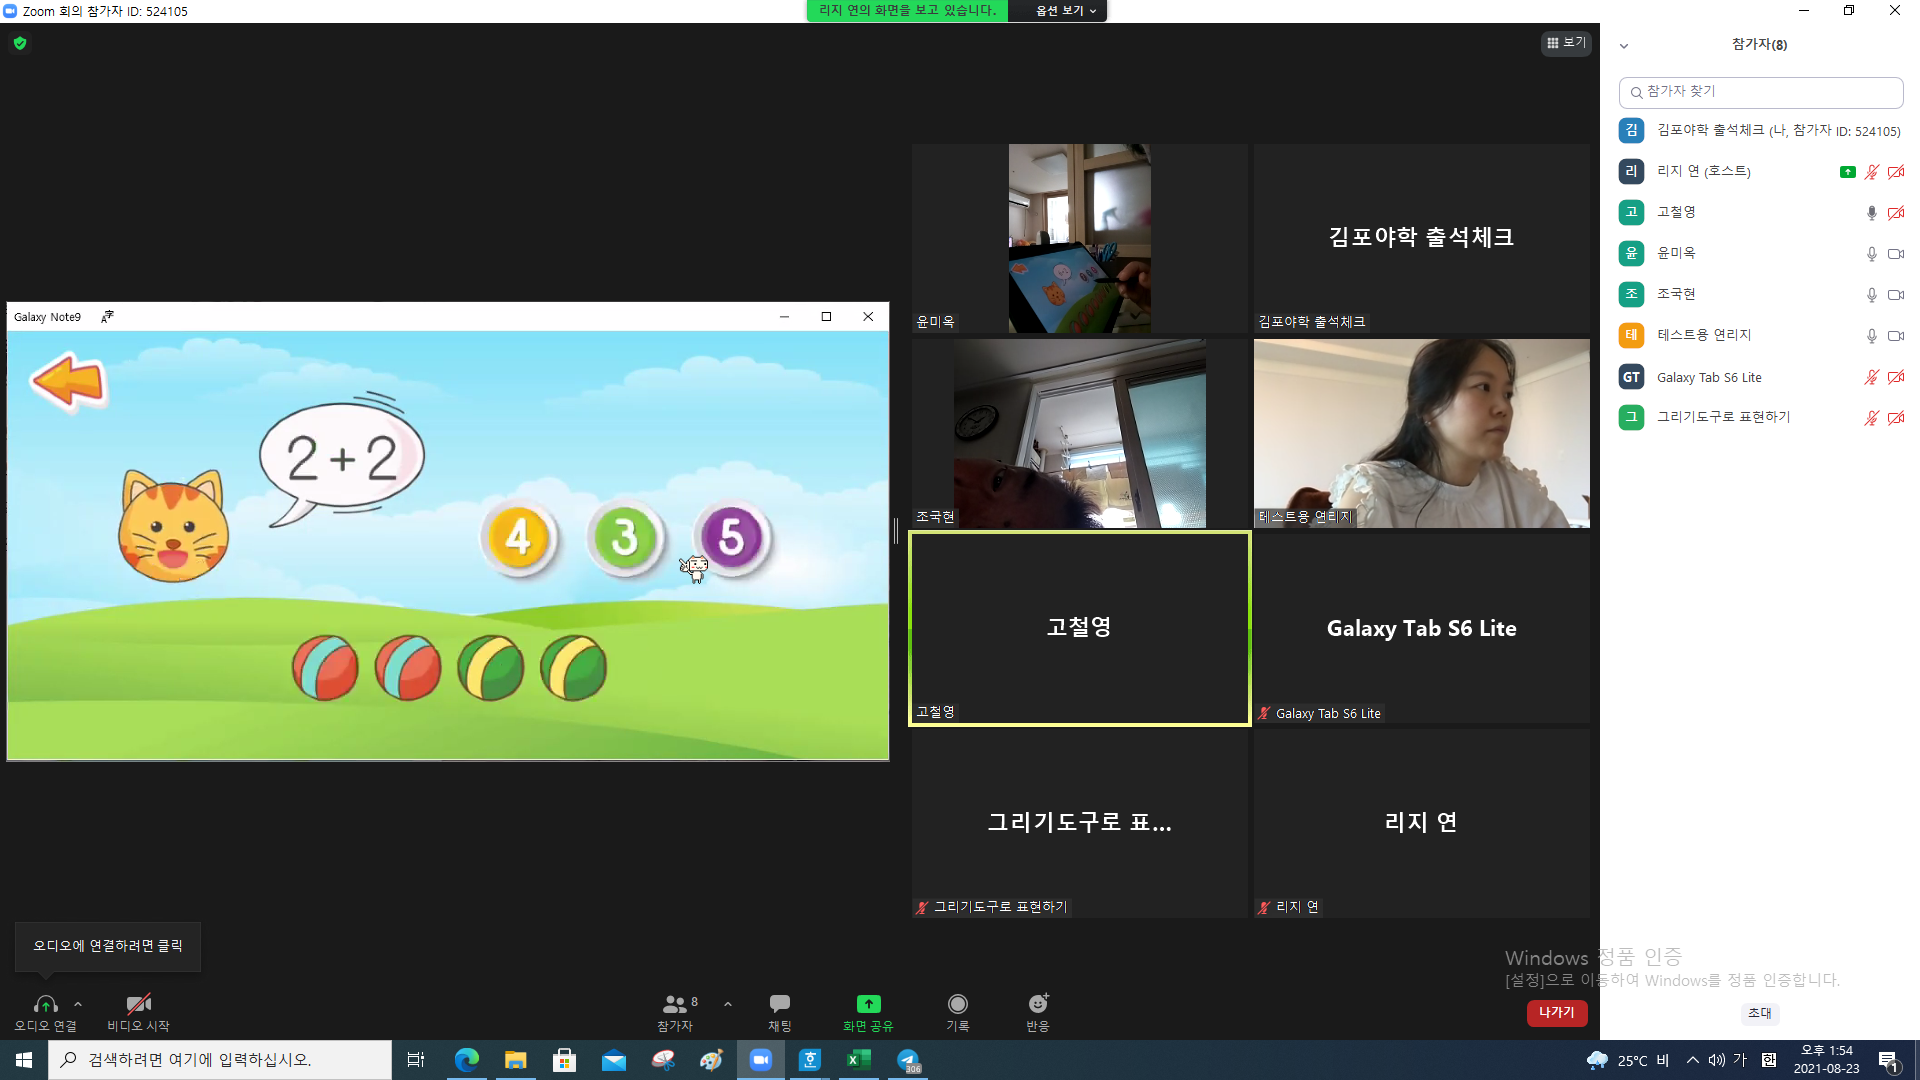The height and width of the screenshot is (1080, 1920).
Task: Click the green encryption shield icon
Action: (x=20, y=43)
